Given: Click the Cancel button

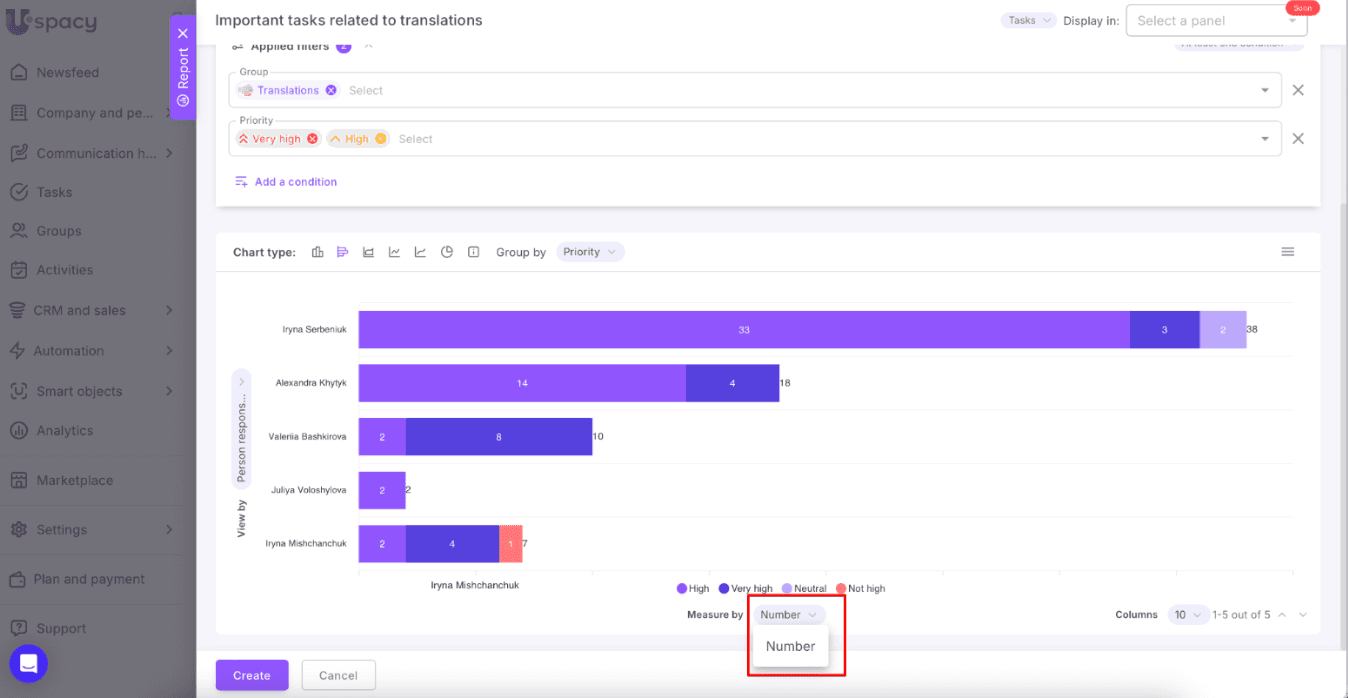Looking at the screenshot, I should tap(338, 676).
